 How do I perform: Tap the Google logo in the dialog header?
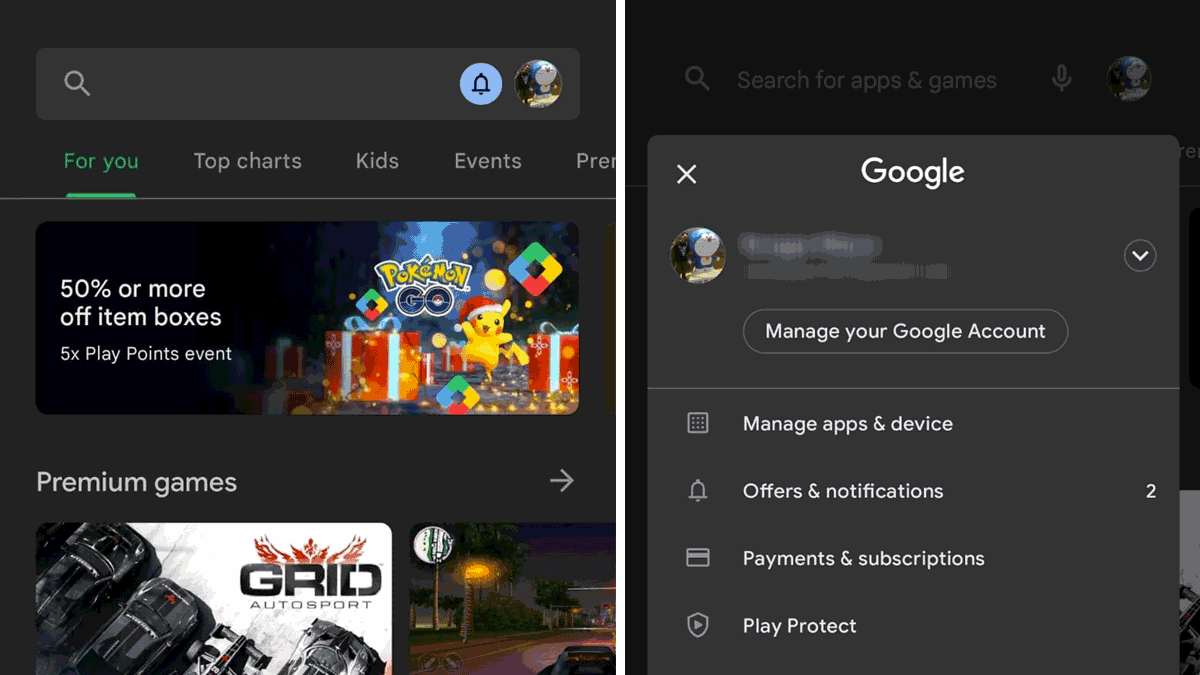(x=913, y=173)
